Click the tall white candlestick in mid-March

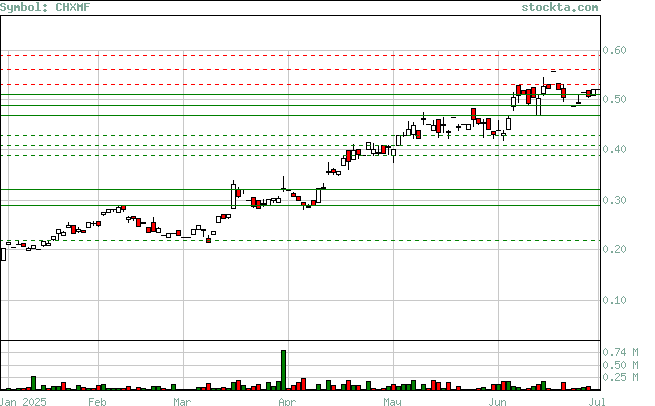234,196
